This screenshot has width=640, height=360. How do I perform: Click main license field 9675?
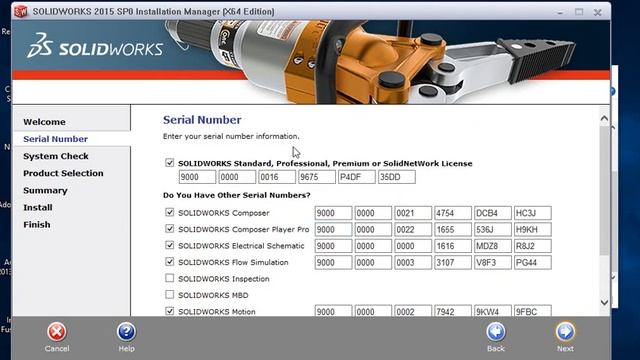point(317,177)
